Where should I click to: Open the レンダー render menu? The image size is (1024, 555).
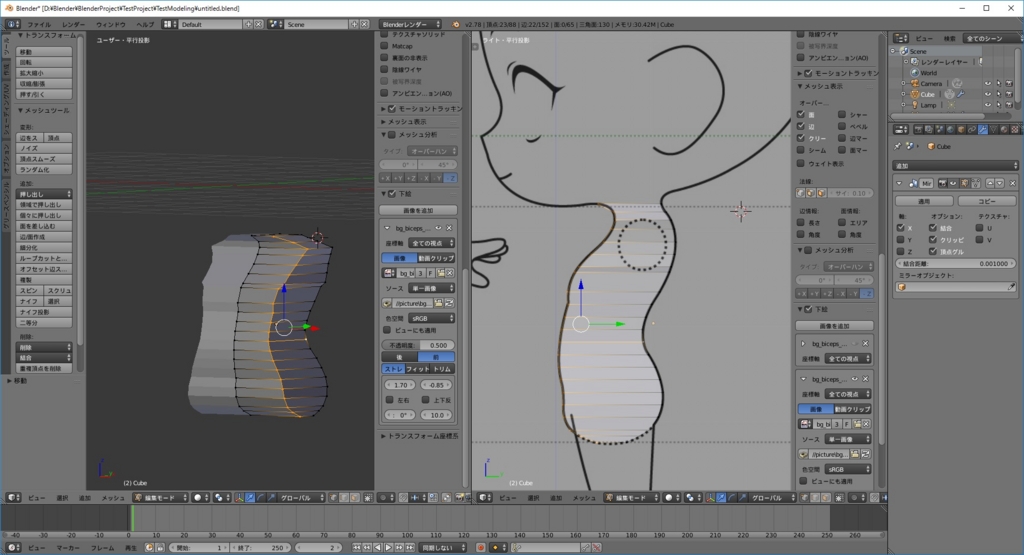73,24
